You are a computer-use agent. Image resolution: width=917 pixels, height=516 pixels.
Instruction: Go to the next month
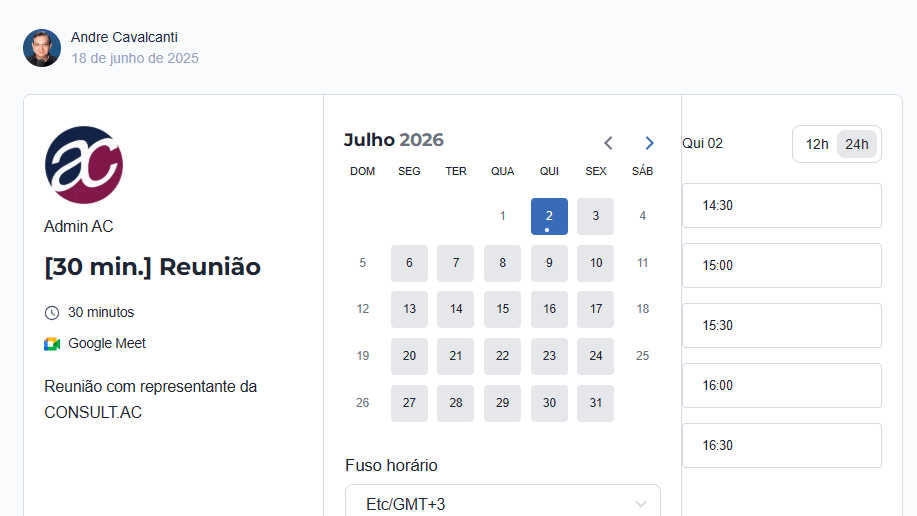pyautogui.click(x=649, y=143)
